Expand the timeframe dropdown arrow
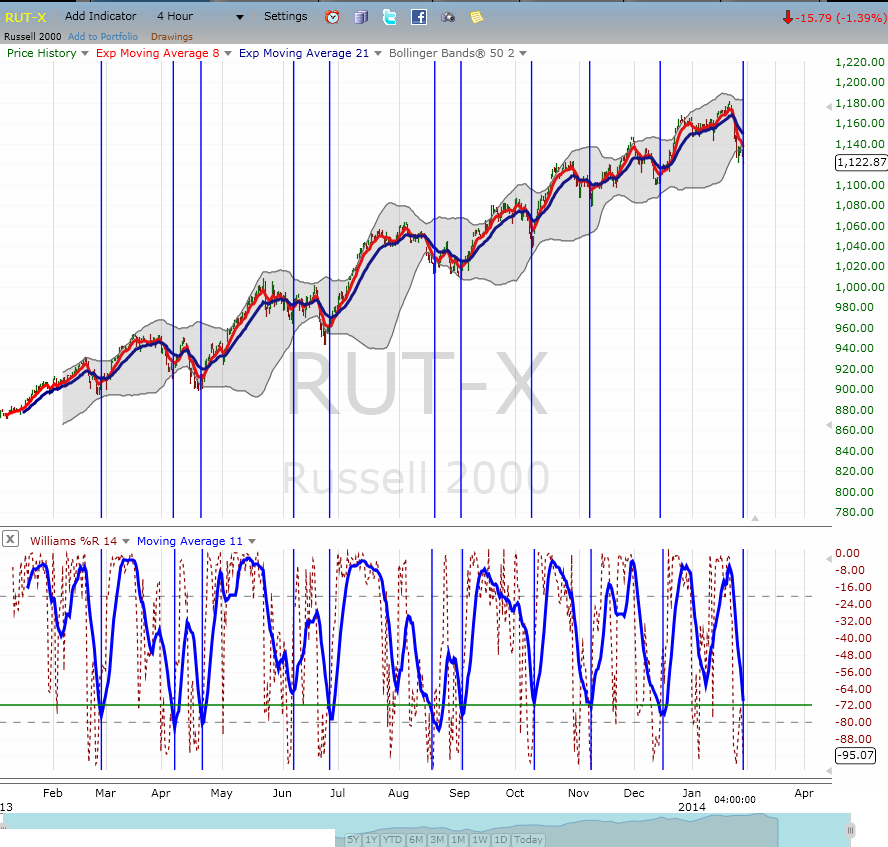 (x=240, y=18)
